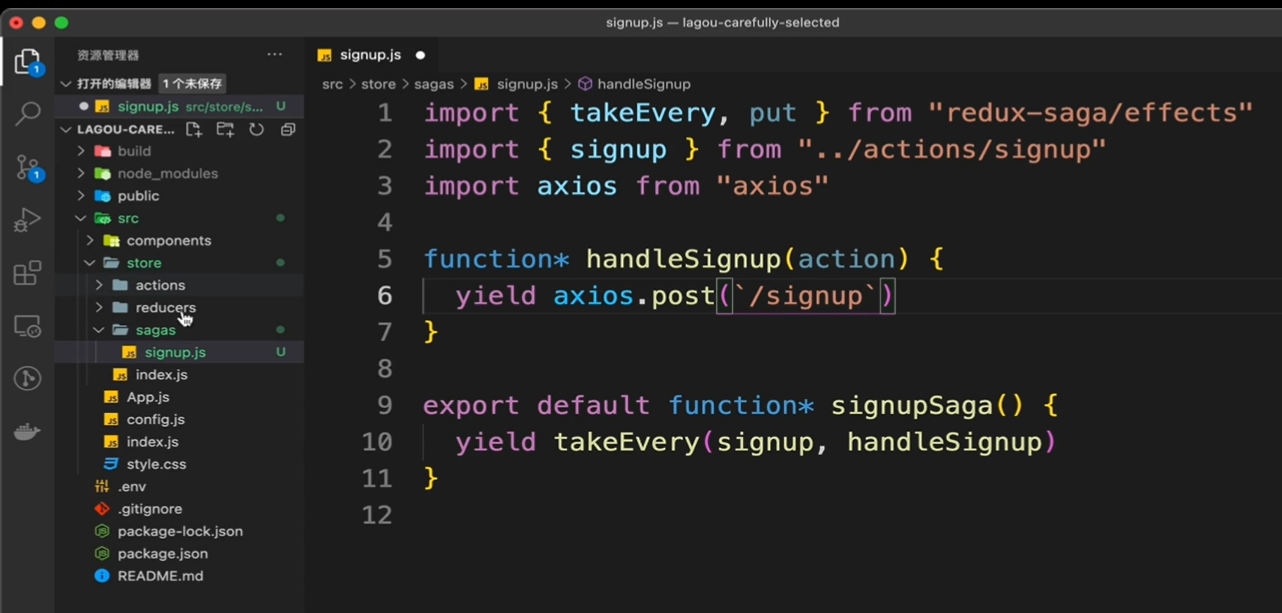Expand the build folder

(x=82, y=151)
